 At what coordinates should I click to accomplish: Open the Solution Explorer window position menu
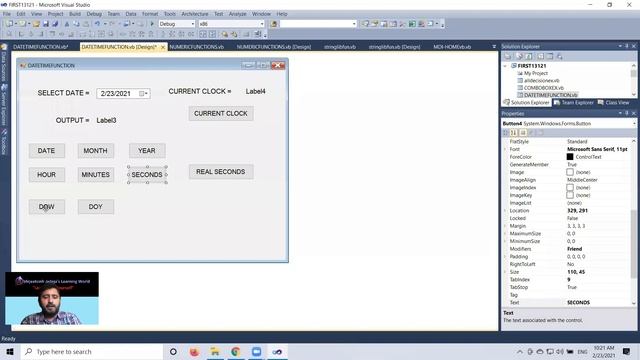620,46
